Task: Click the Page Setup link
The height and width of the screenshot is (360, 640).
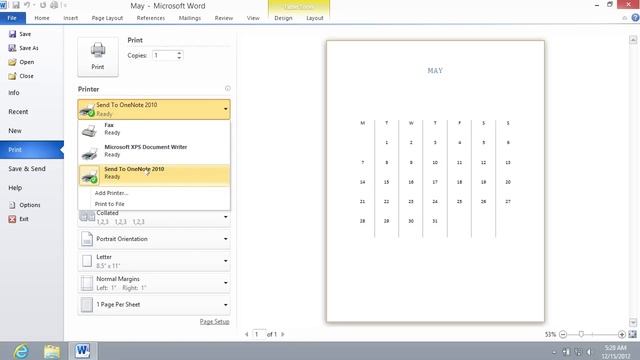Action: 214,322
